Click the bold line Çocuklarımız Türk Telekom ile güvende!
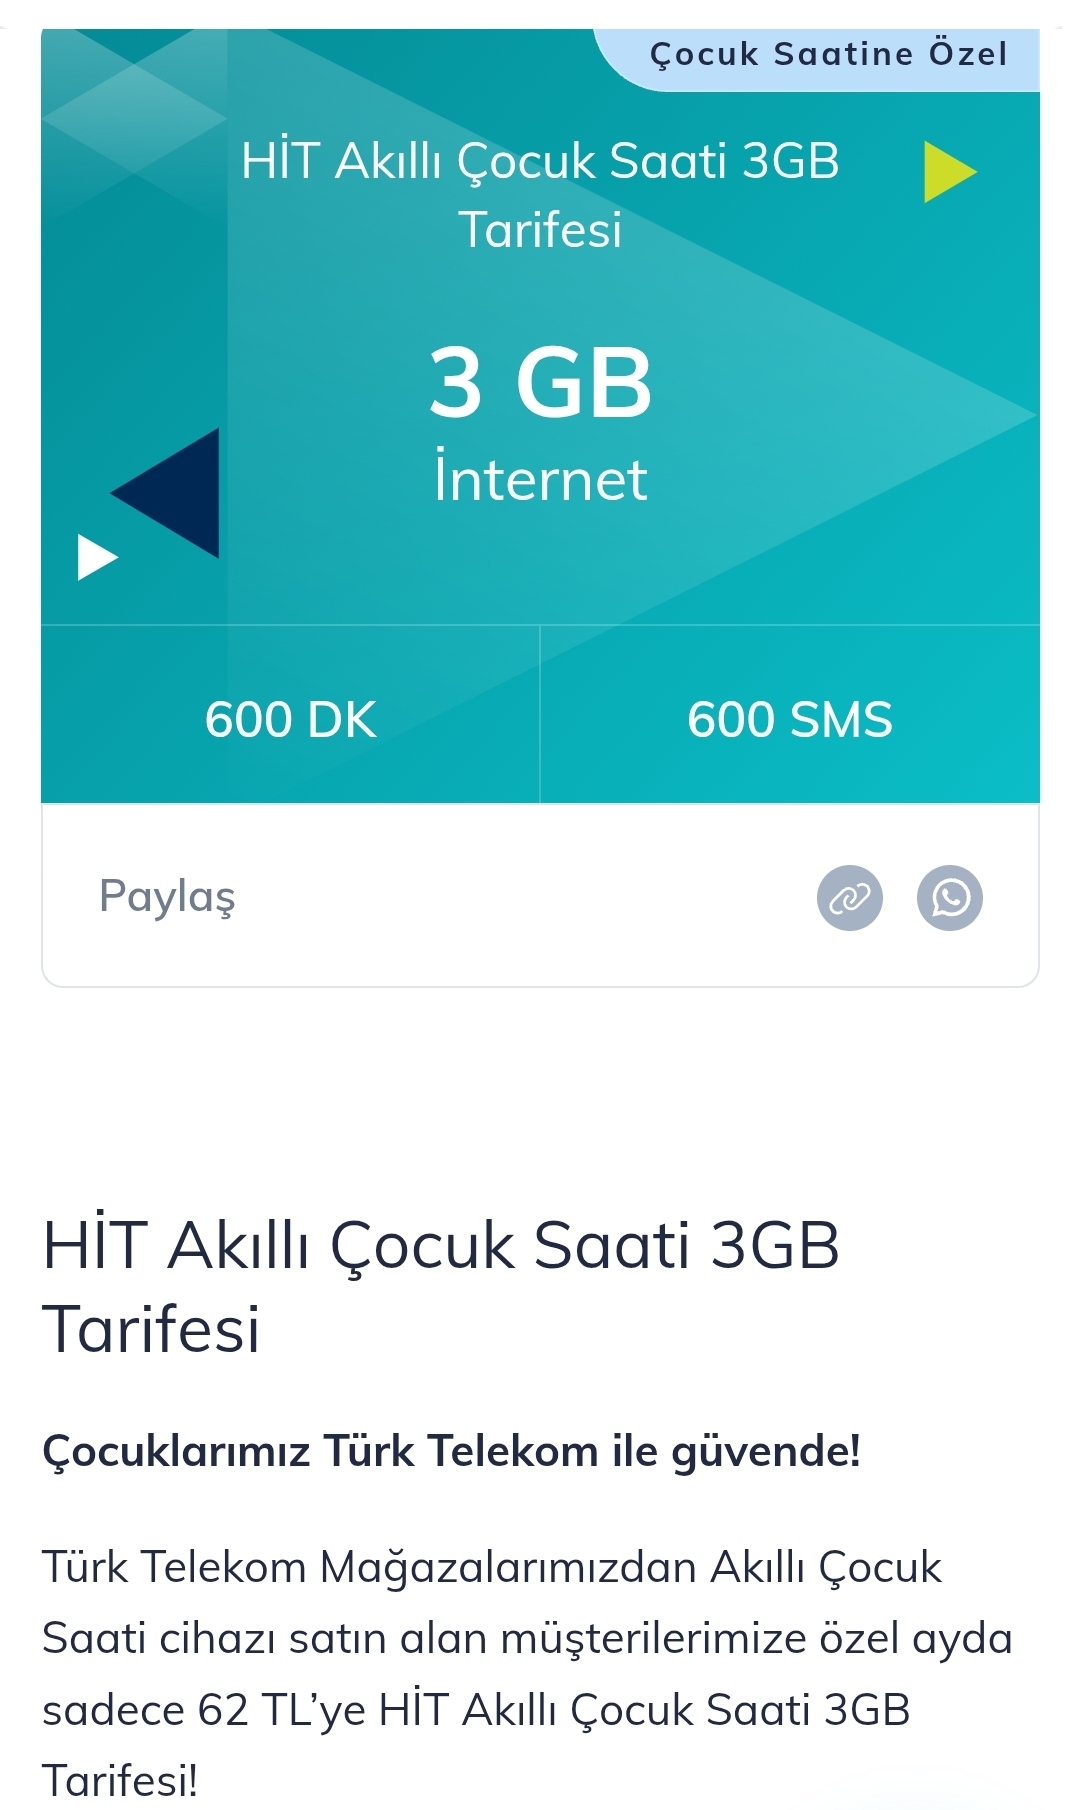Screen dimensions: 1080x1810 (x=452, y=1451)
